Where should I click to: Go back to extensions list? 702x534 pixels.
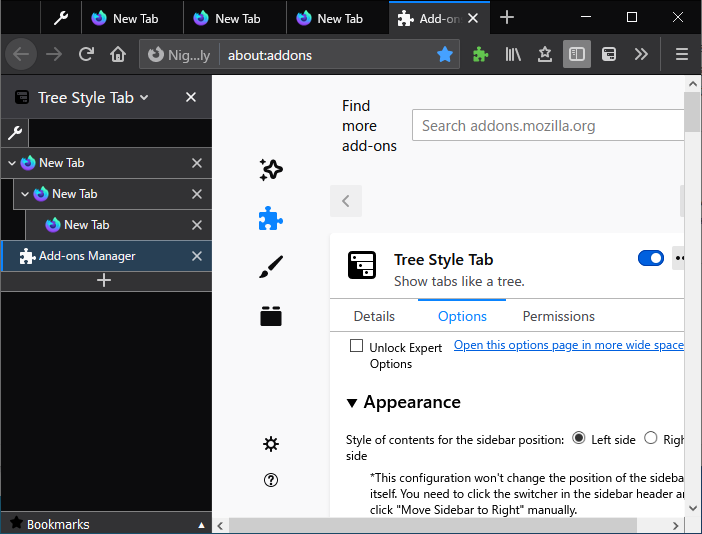346,201
